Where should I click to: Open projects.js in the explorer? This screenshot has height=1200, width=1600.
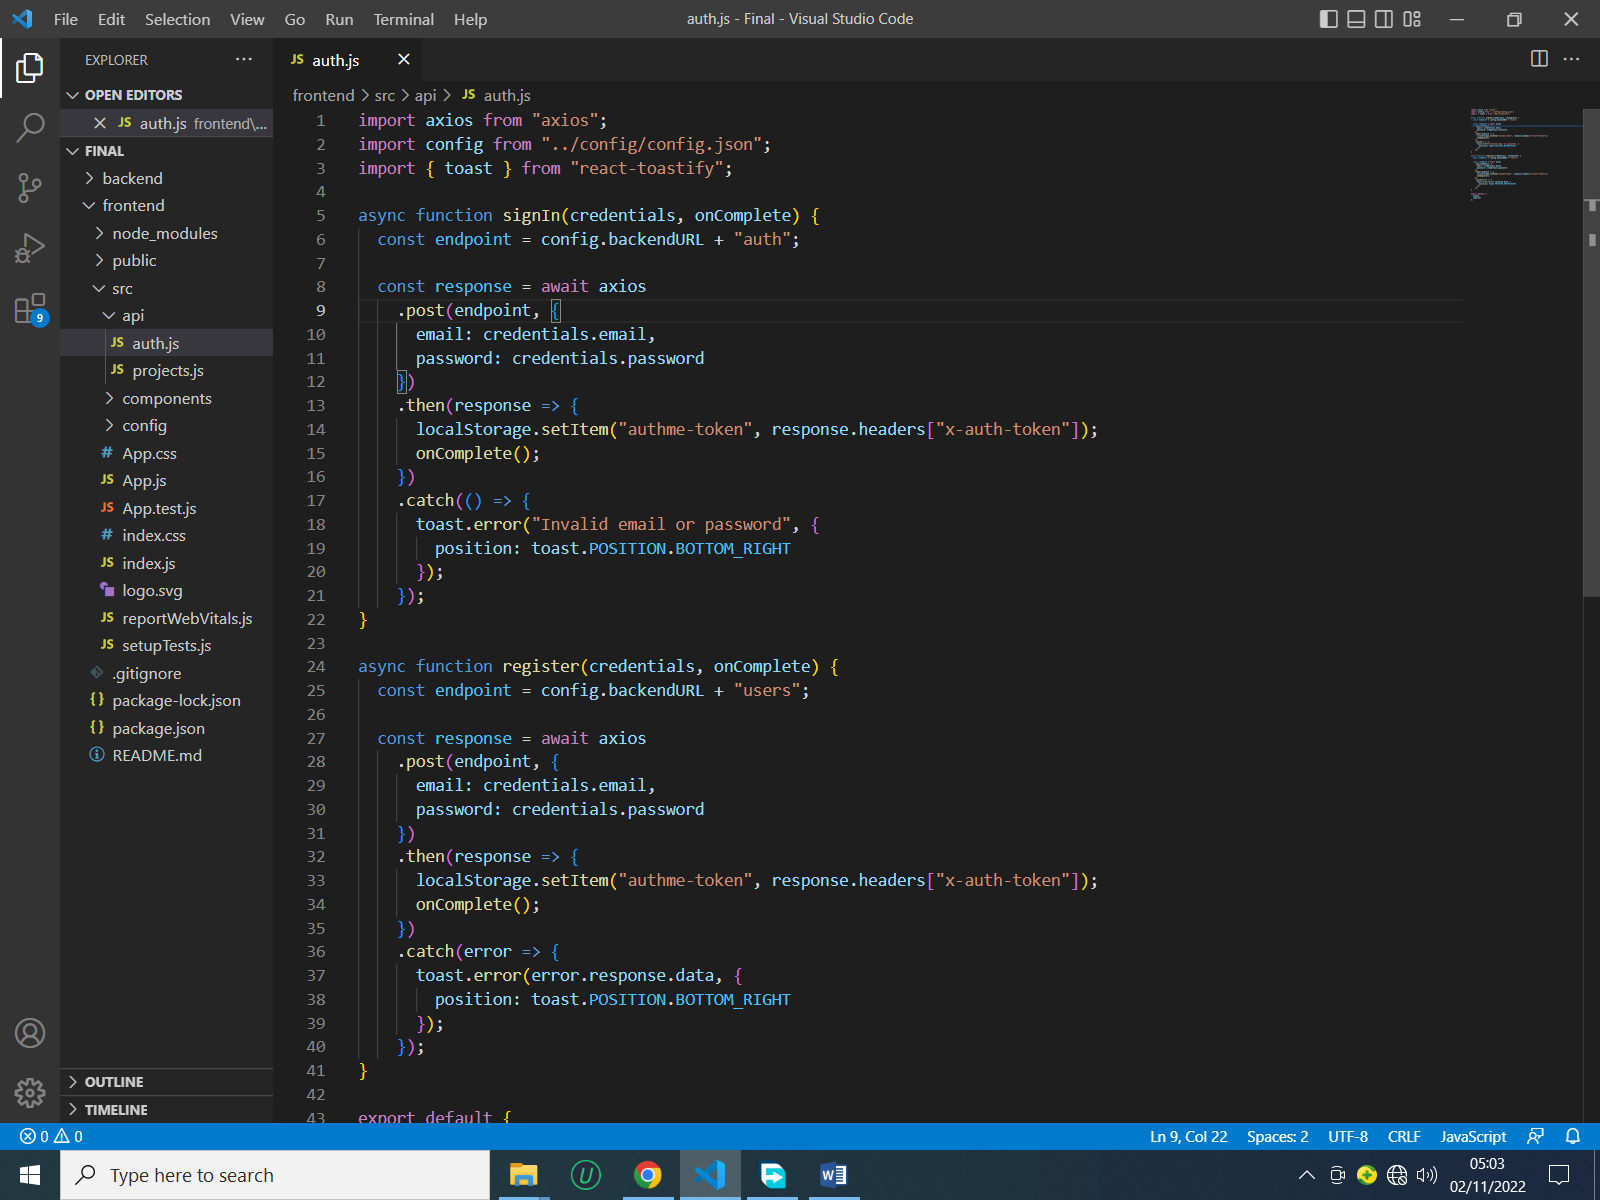coord(167,370)
